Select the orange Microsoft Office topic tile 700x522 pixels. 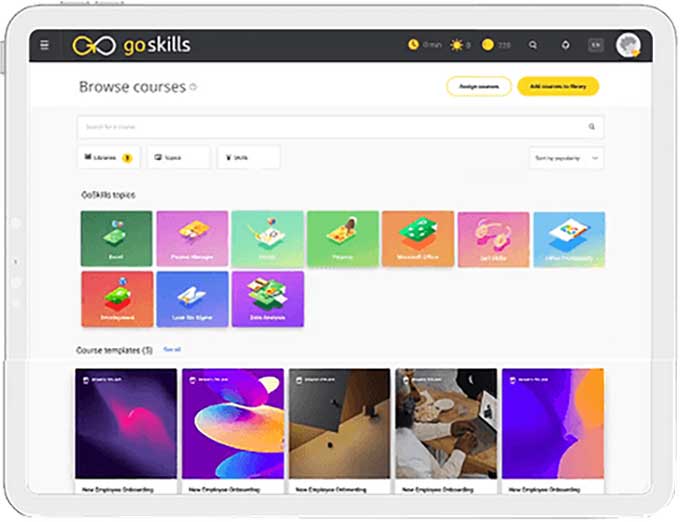click(418, 239)
